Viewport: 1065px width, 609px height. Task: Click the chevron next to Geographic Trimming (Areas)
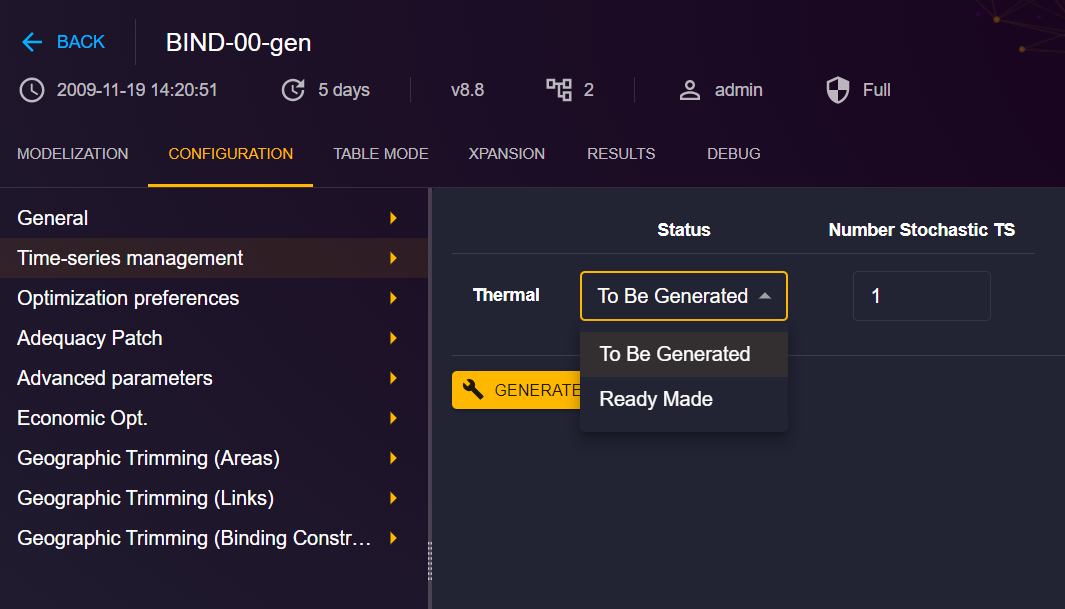393,458
